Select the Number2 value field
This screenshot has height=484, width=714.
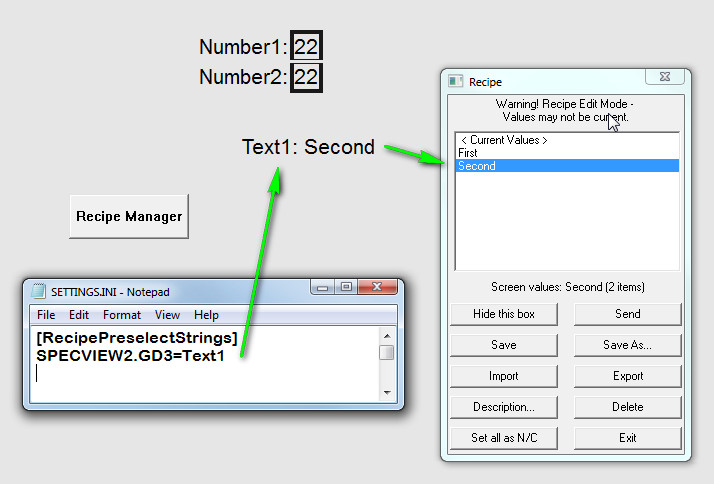(x=306, y=77)
